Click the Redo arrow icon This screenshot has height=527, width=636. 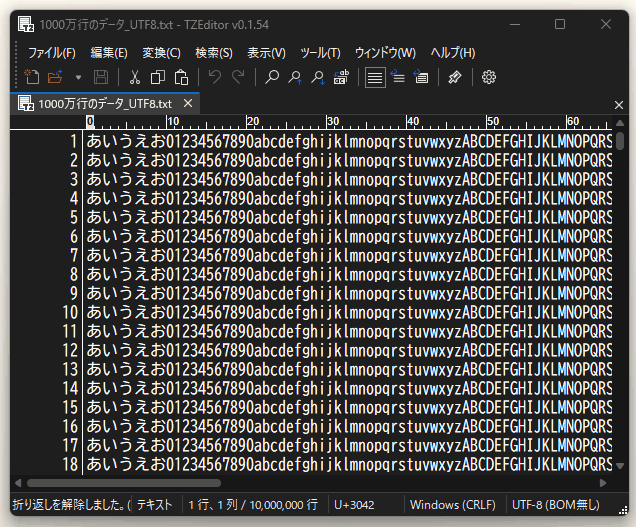[238, 77]
